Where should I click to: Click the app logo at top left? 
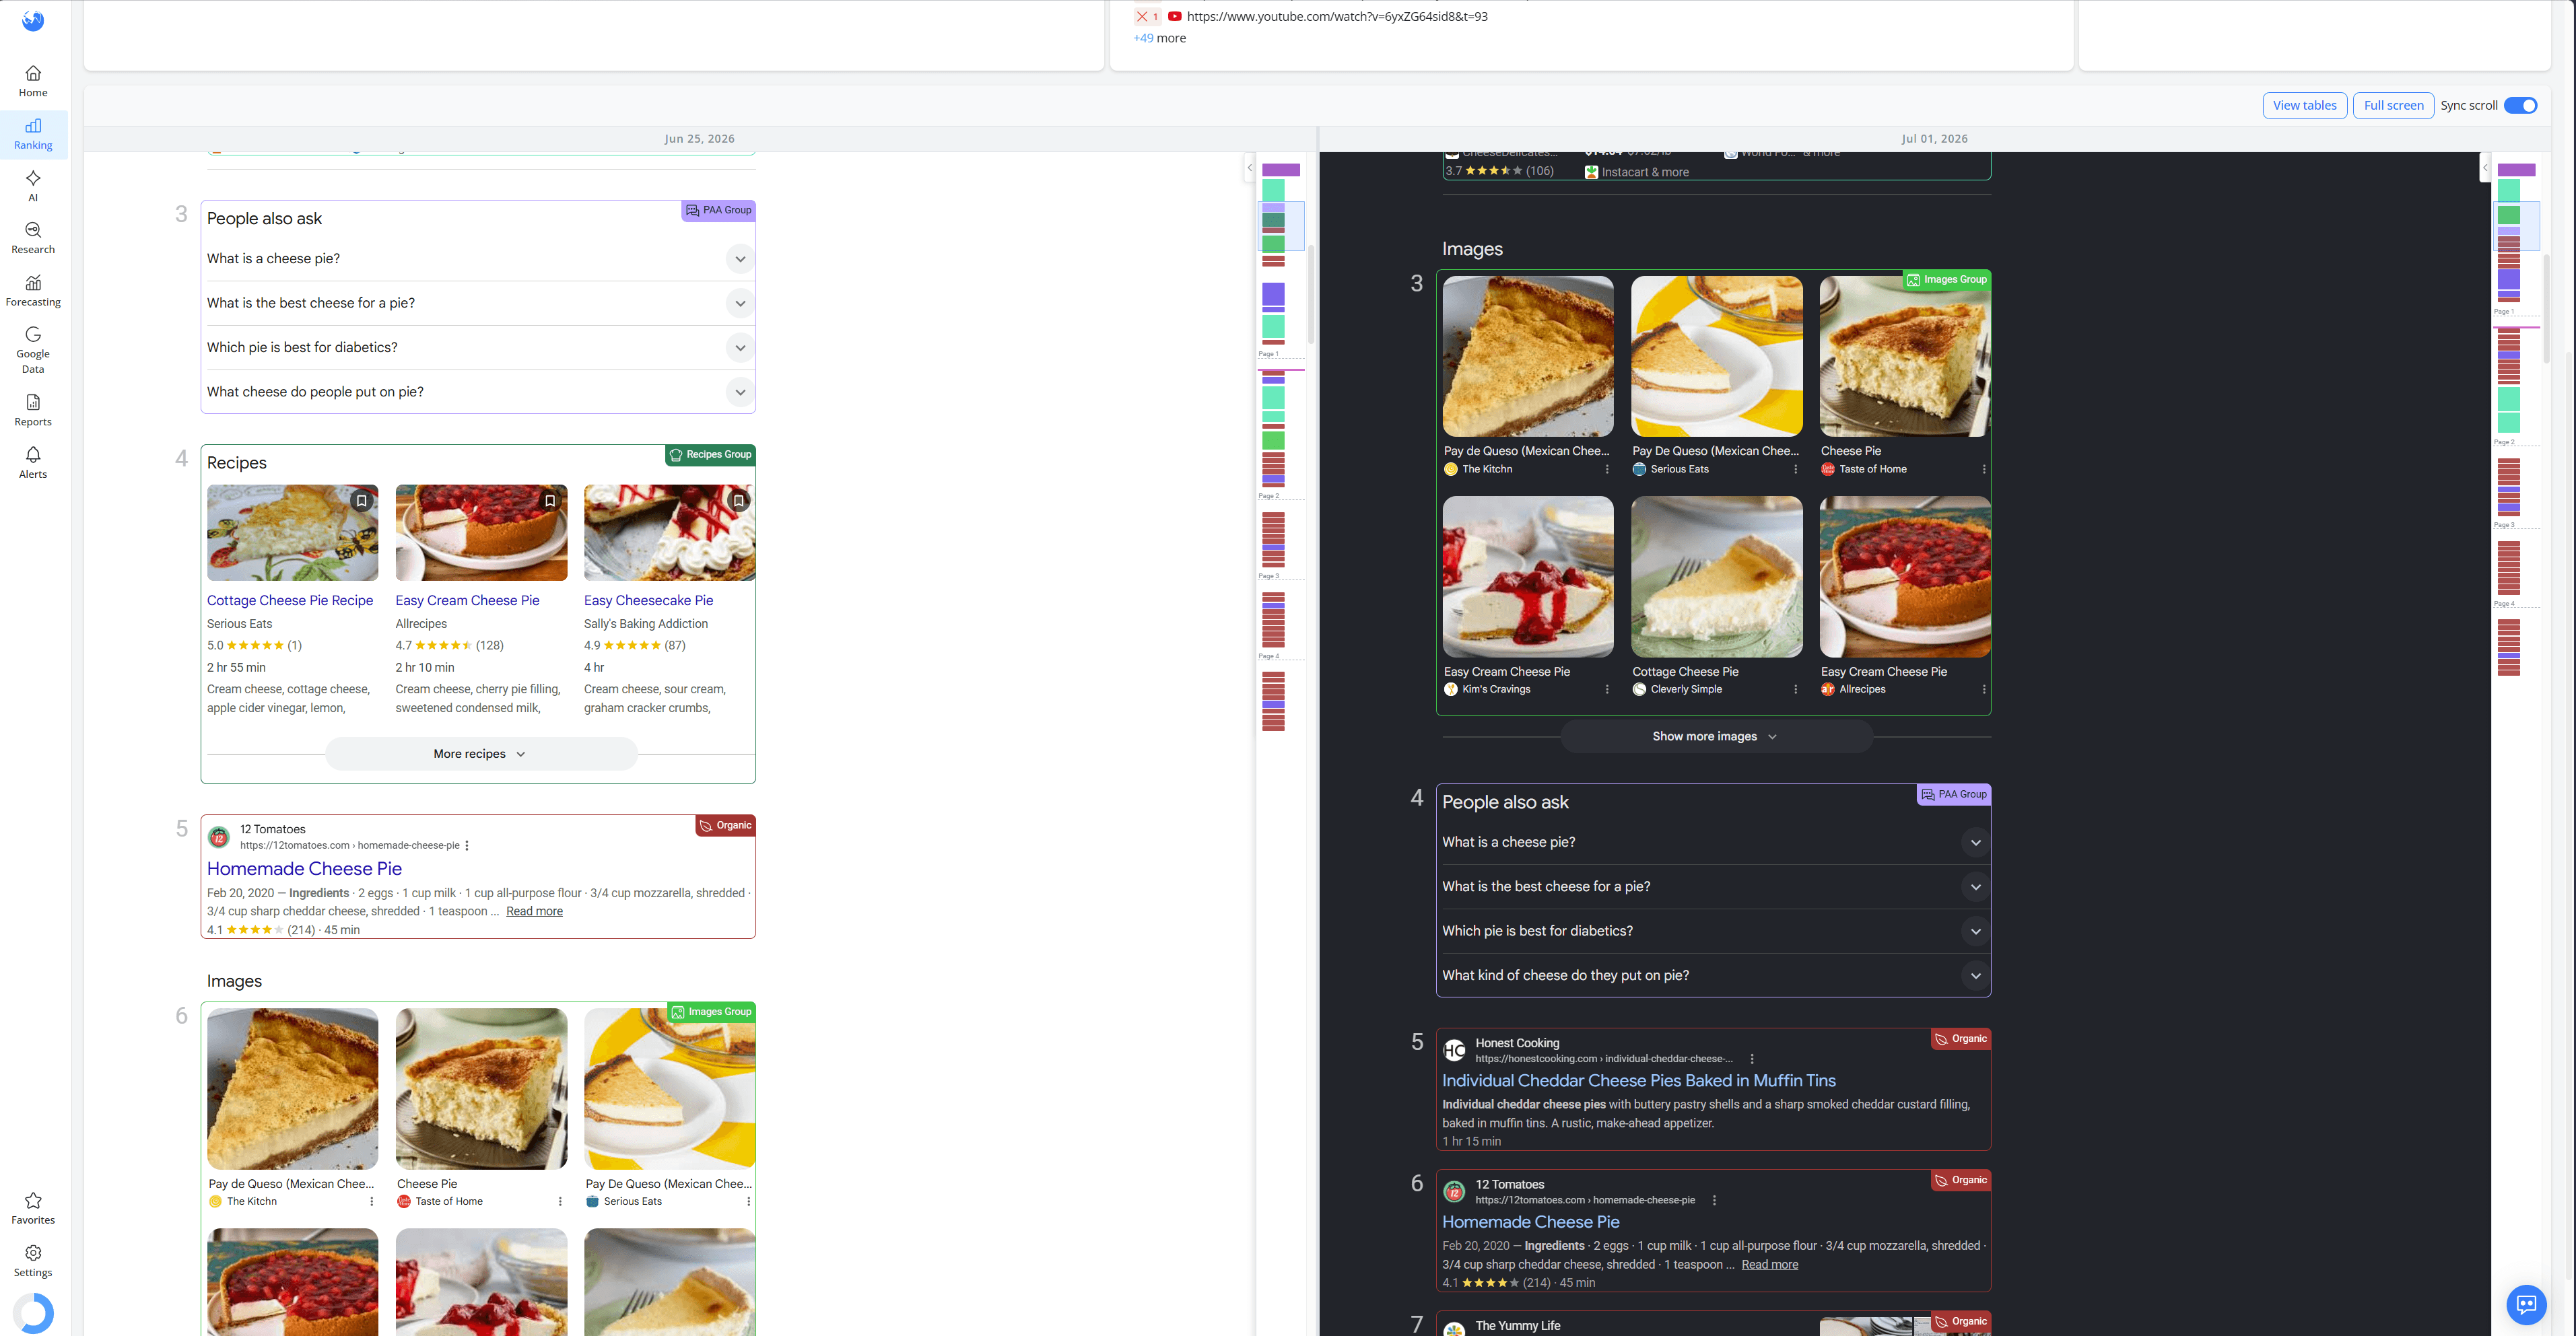(x=33, y=20)
